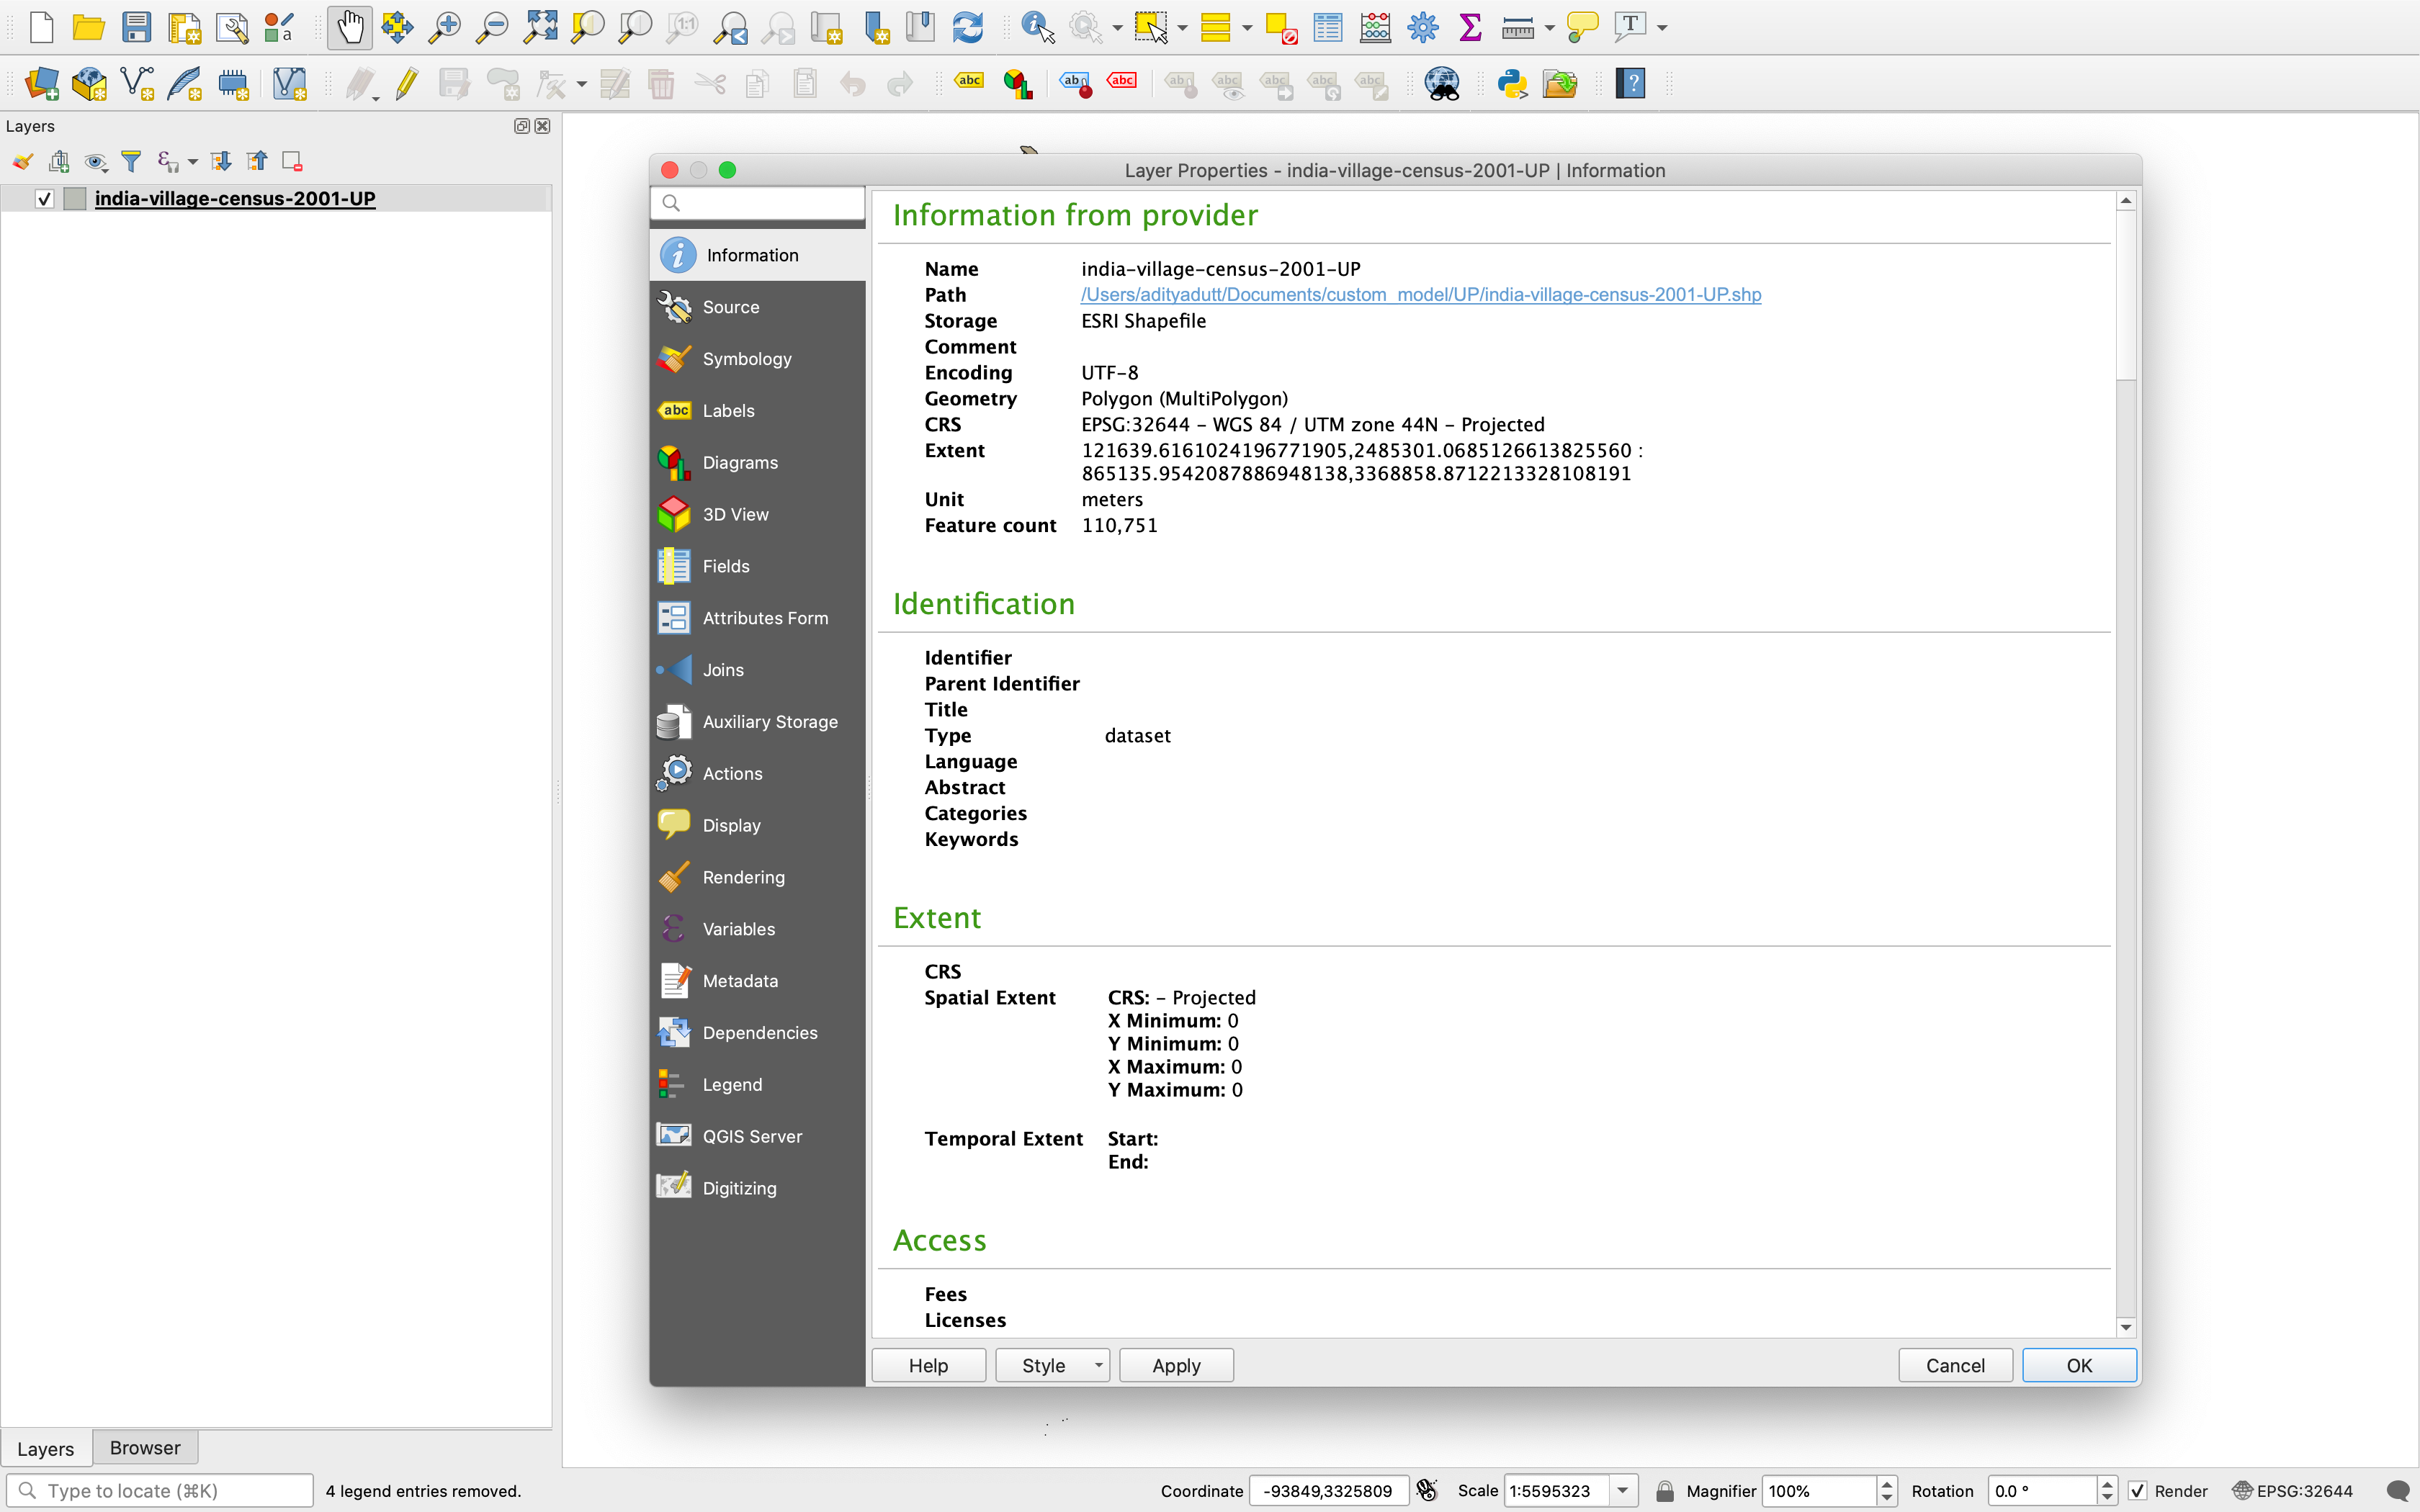
Task: Click the Zoom In magnifier icon
Action: (444, 27)
